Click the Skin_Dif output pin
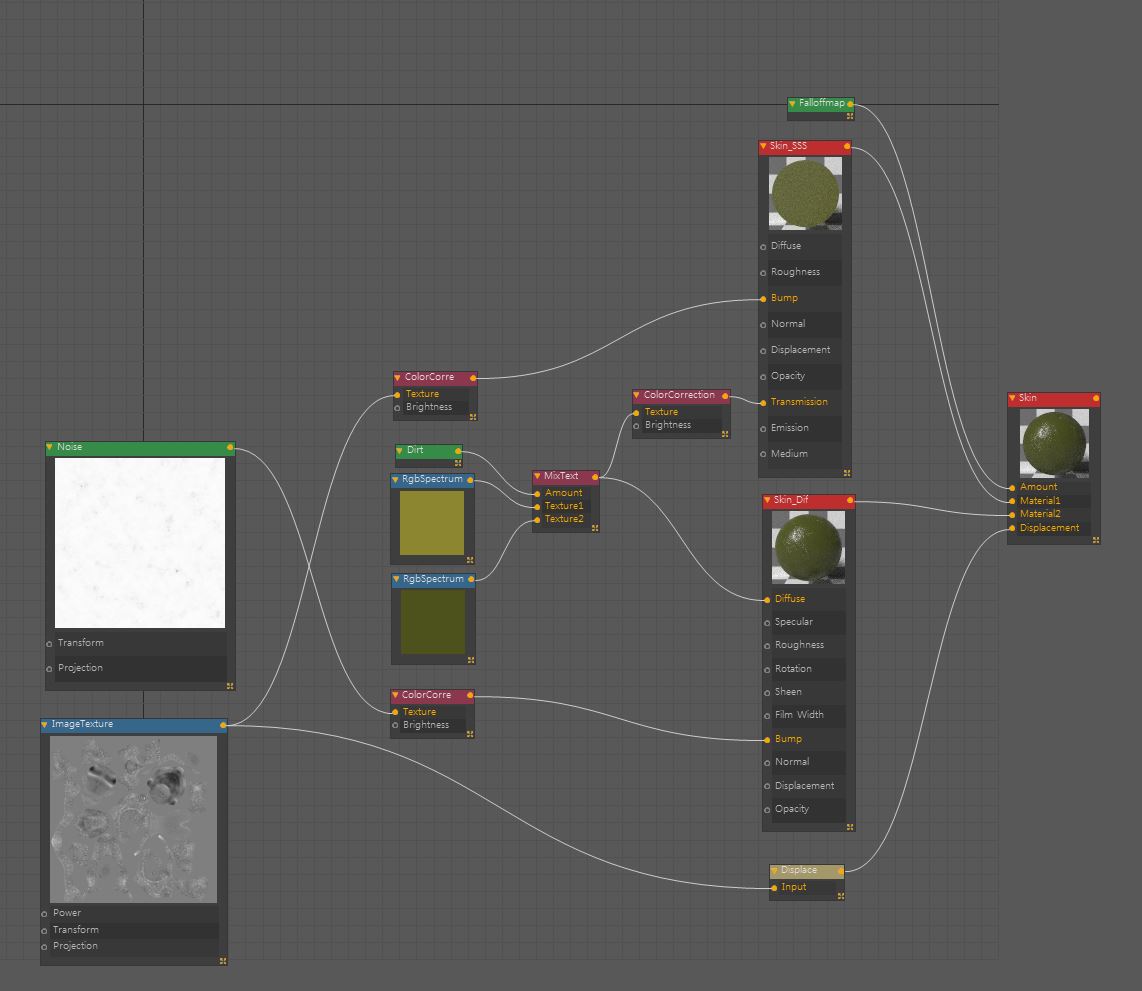Image resolution: width=1142 pixels, height=991 pixels. click(850, 500)
